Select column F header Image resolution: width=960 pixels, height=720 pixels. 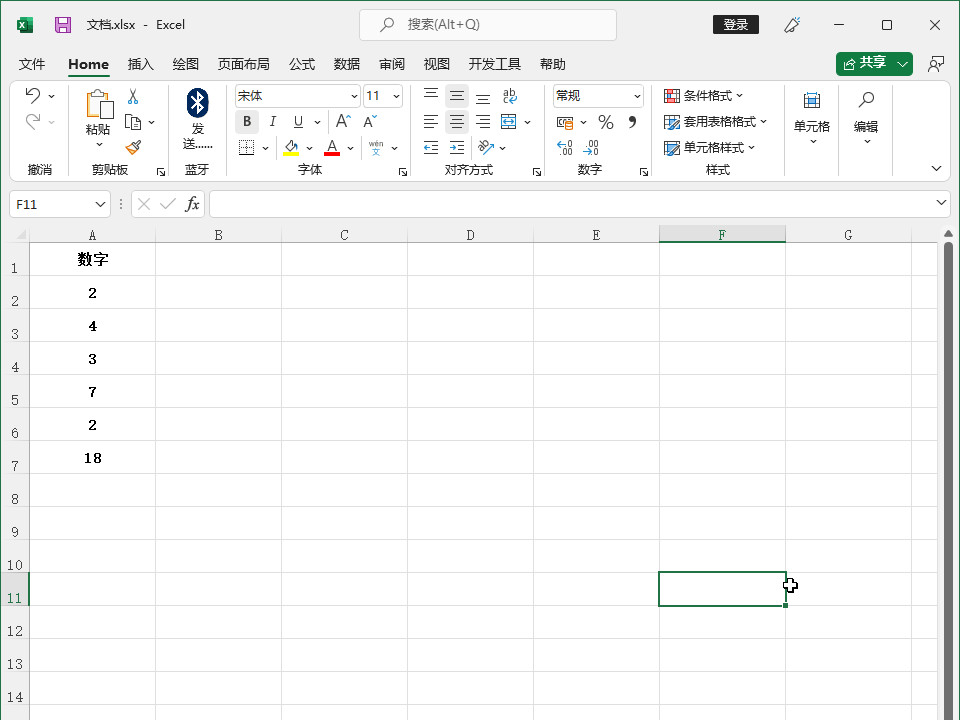coord(722,234)
